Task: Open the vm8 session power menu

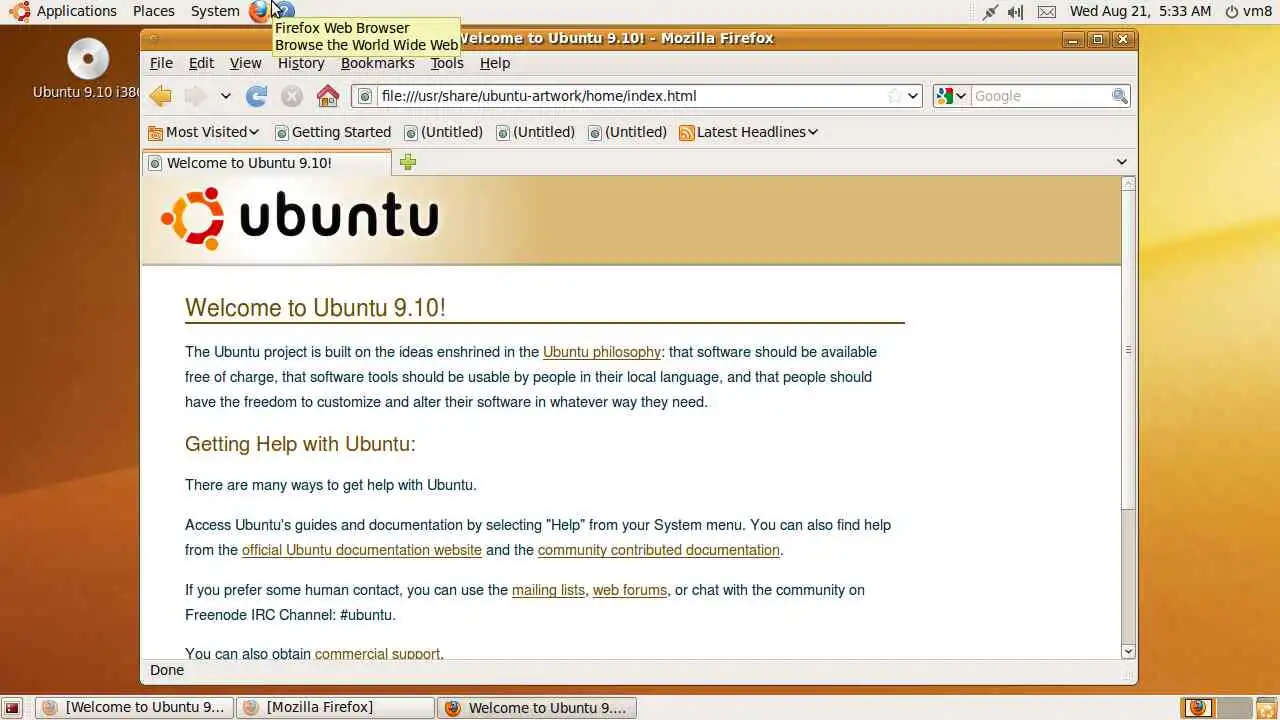Action: tap(1248, 11)
